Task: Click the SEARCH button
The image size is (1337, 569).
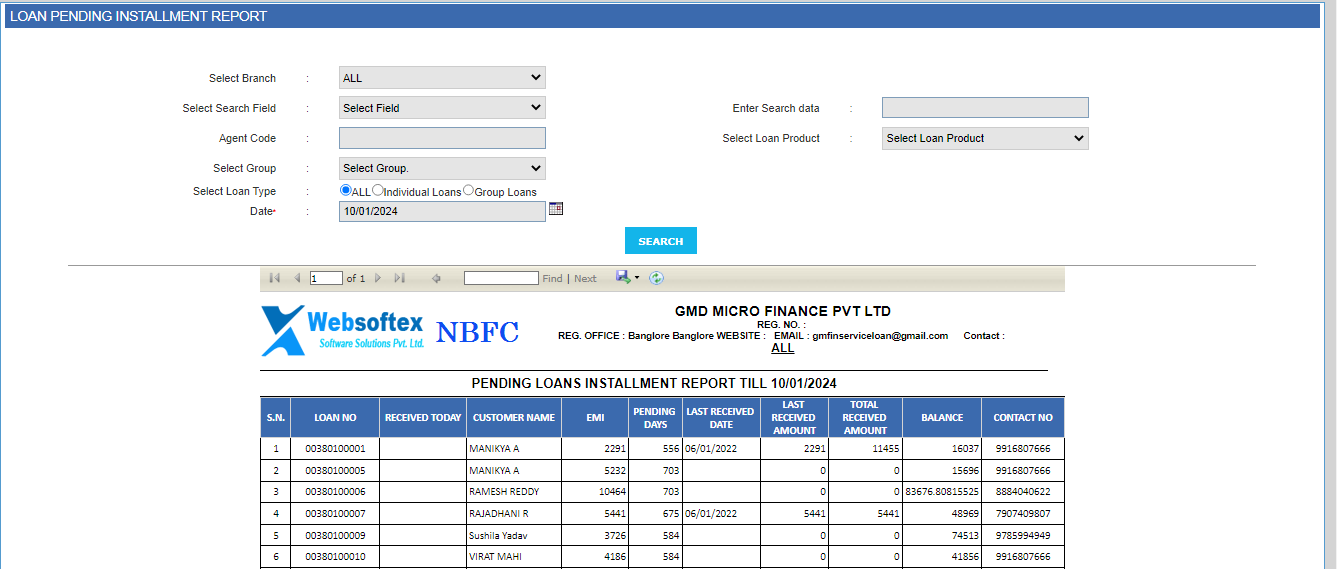Action: tap(661, 241)
